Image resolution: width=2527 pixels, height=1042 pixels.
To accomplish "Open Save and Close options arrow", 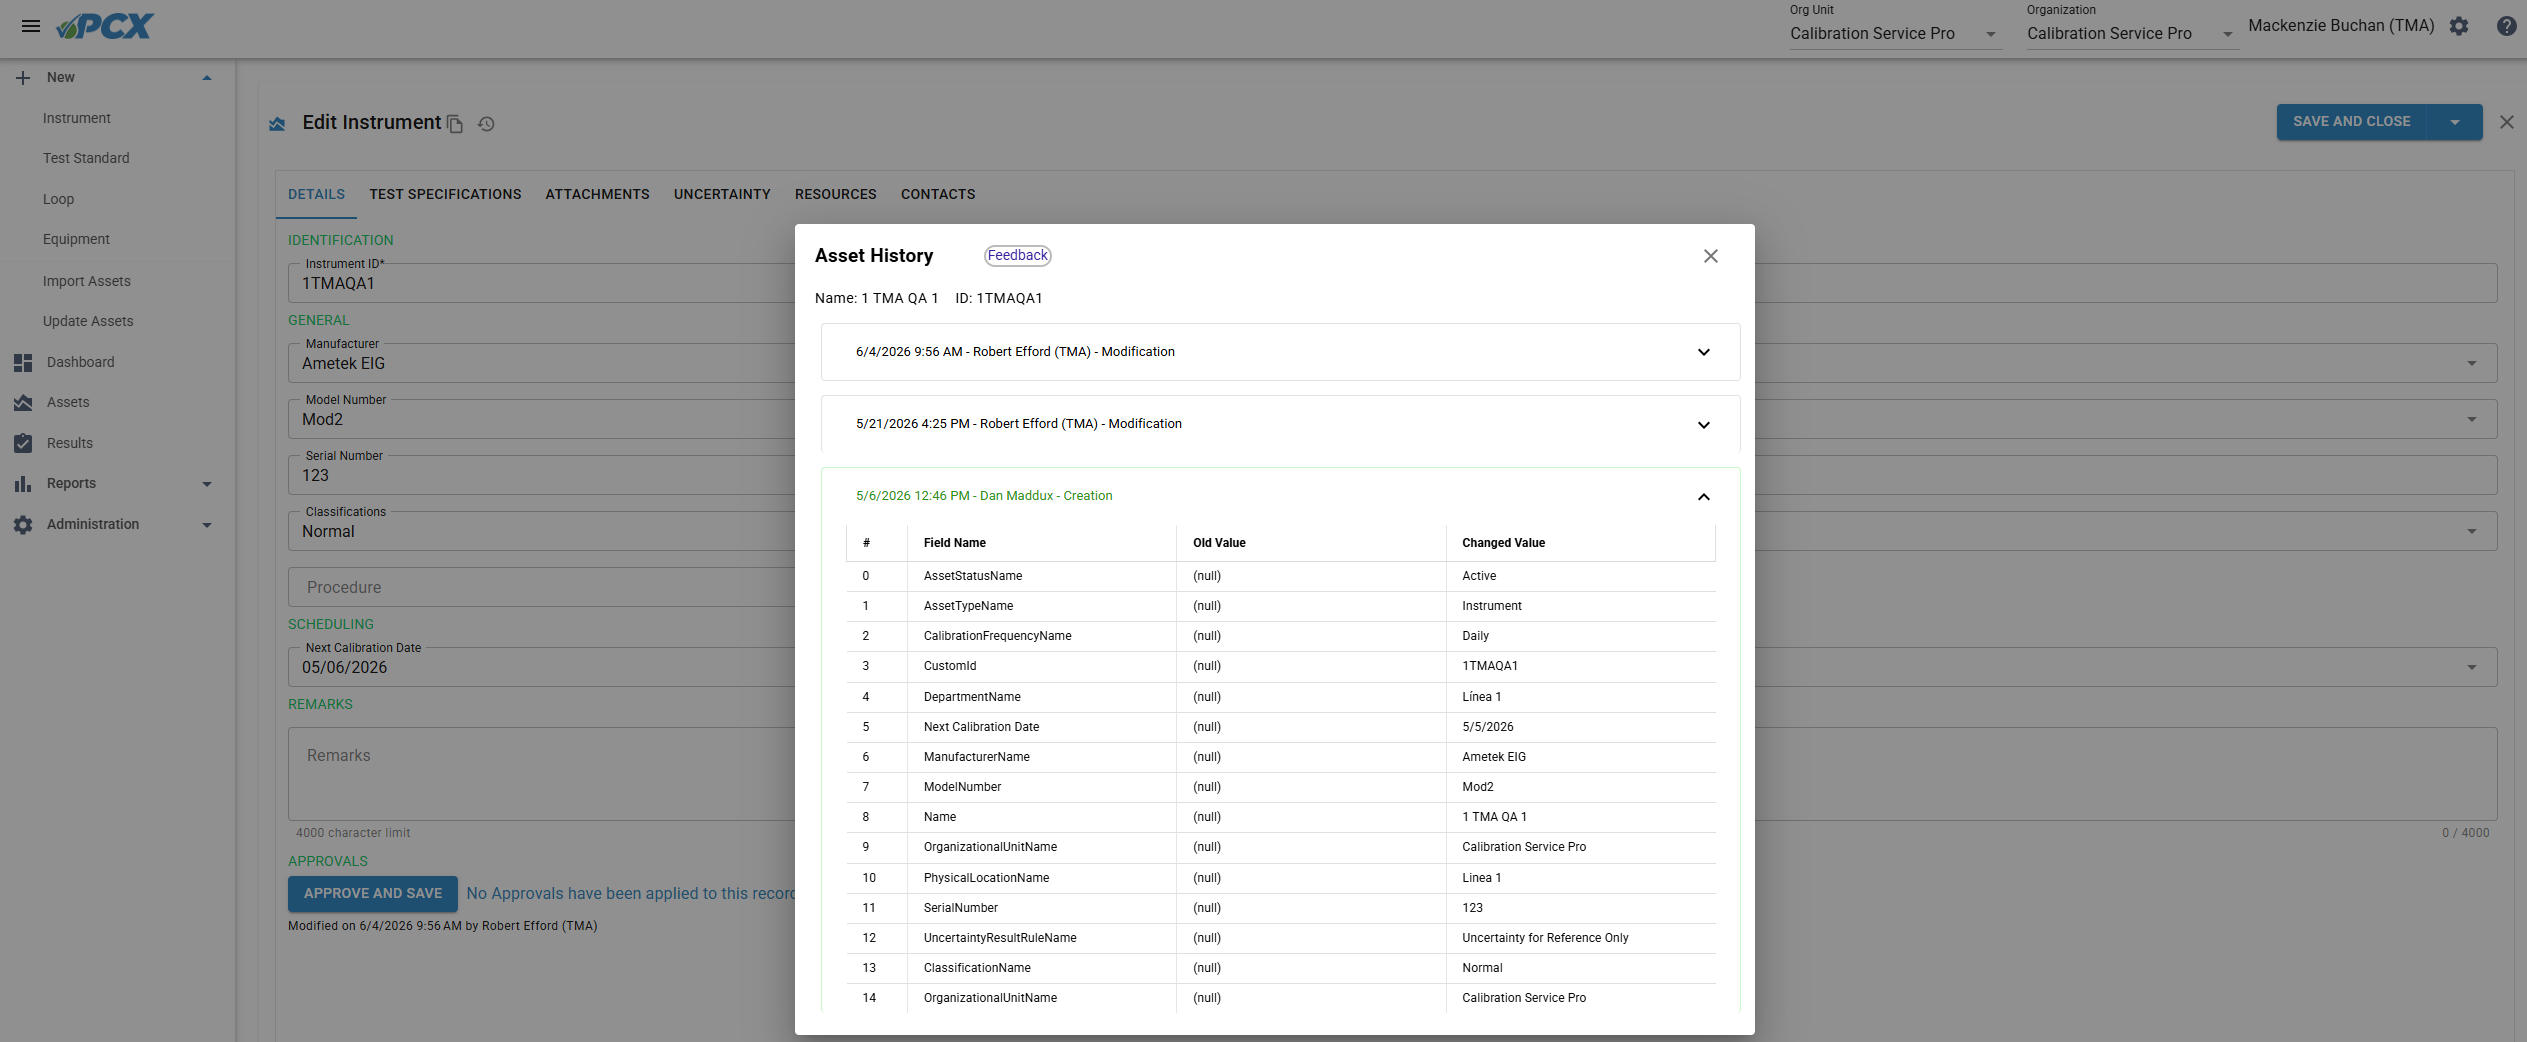I will 2455,122.
